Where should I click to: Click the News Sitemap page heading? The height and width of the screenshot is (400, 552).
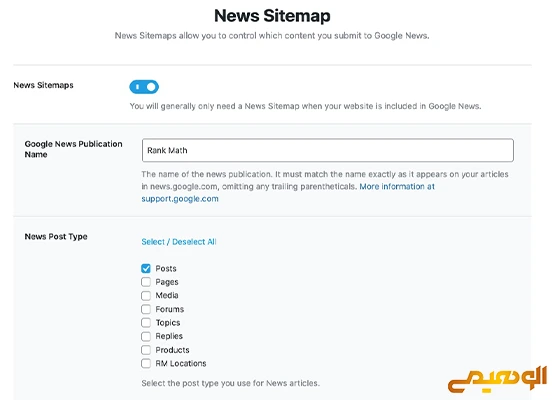tap(272, 16)
